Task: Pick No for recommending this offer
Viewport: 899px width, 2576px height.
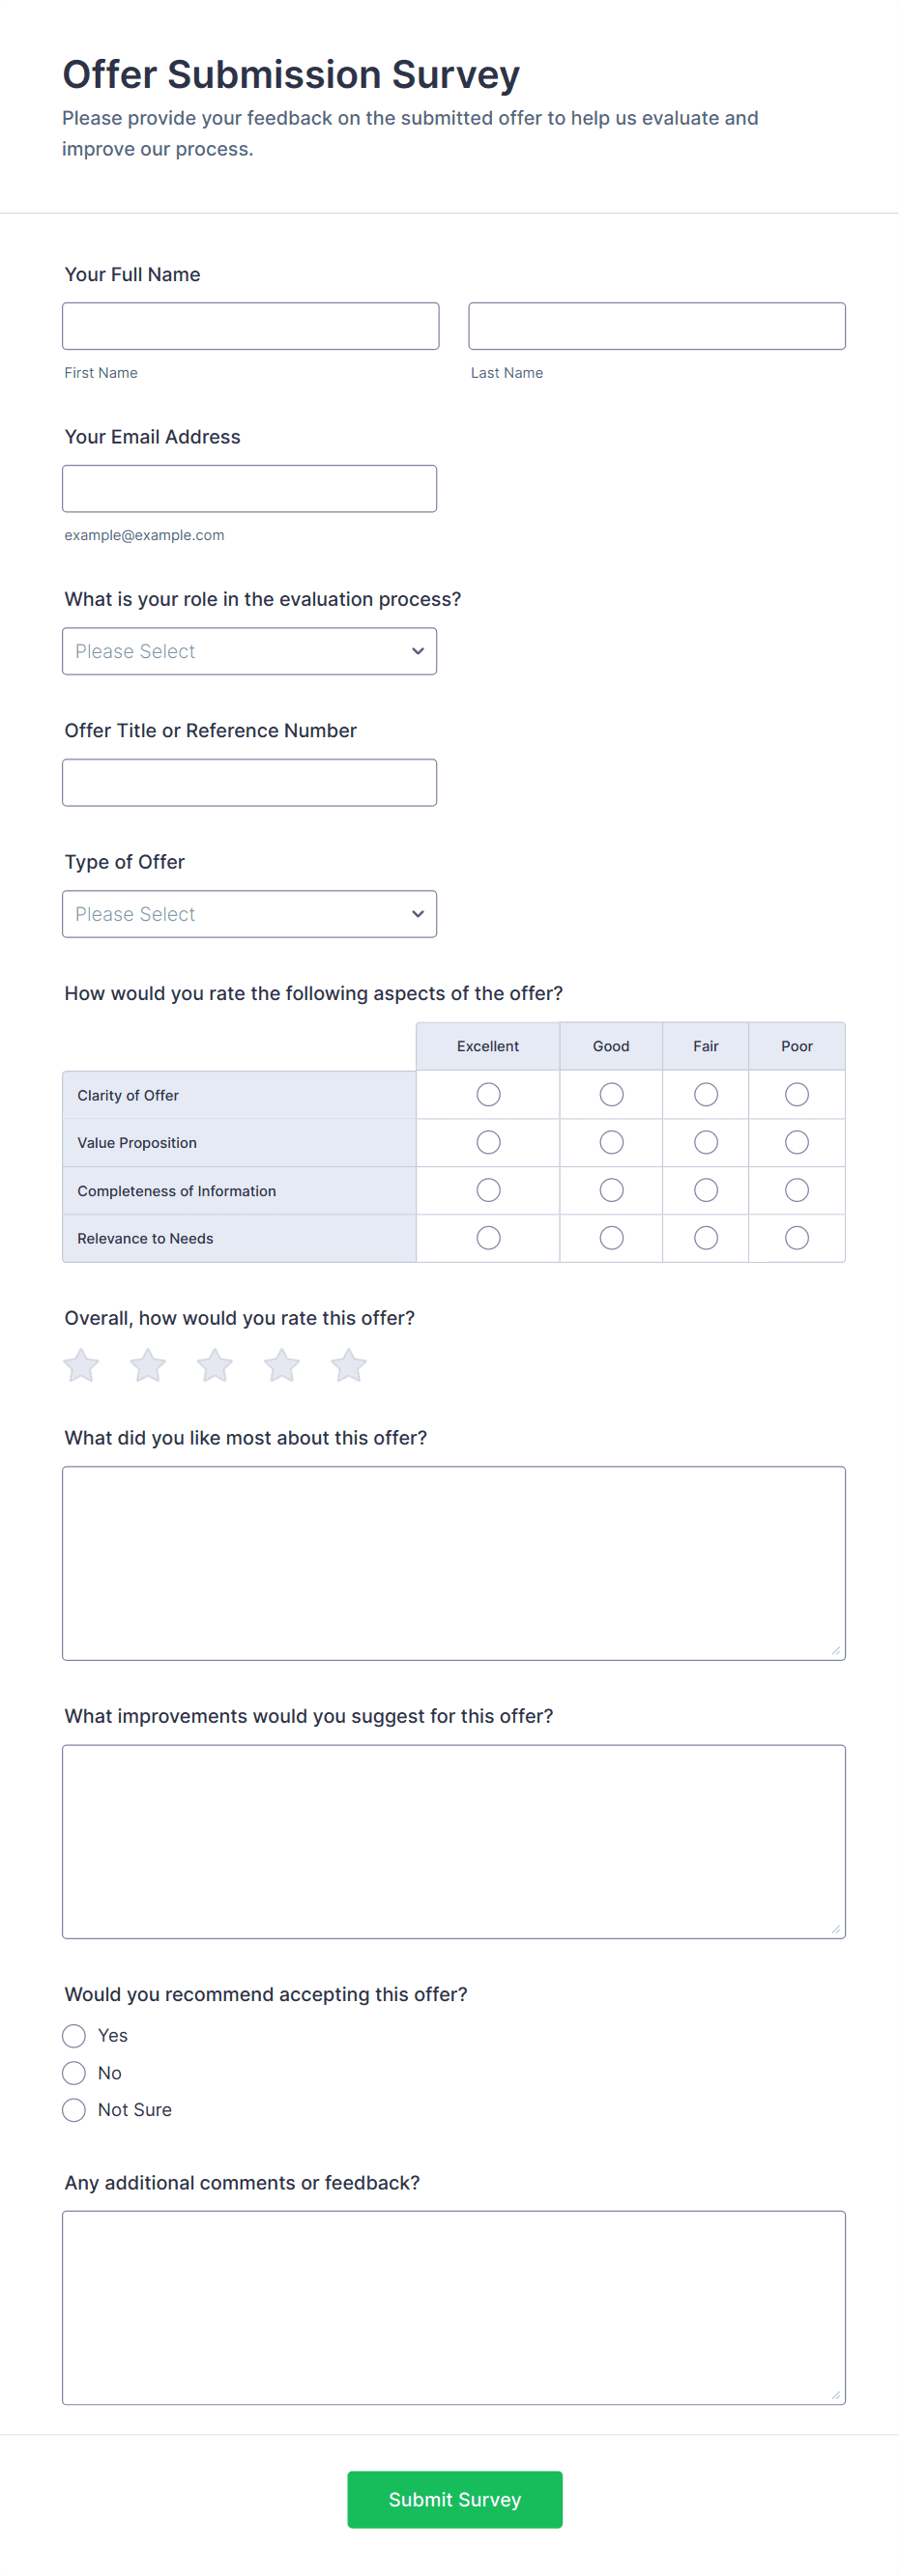Action: [x=74, y=2073]
